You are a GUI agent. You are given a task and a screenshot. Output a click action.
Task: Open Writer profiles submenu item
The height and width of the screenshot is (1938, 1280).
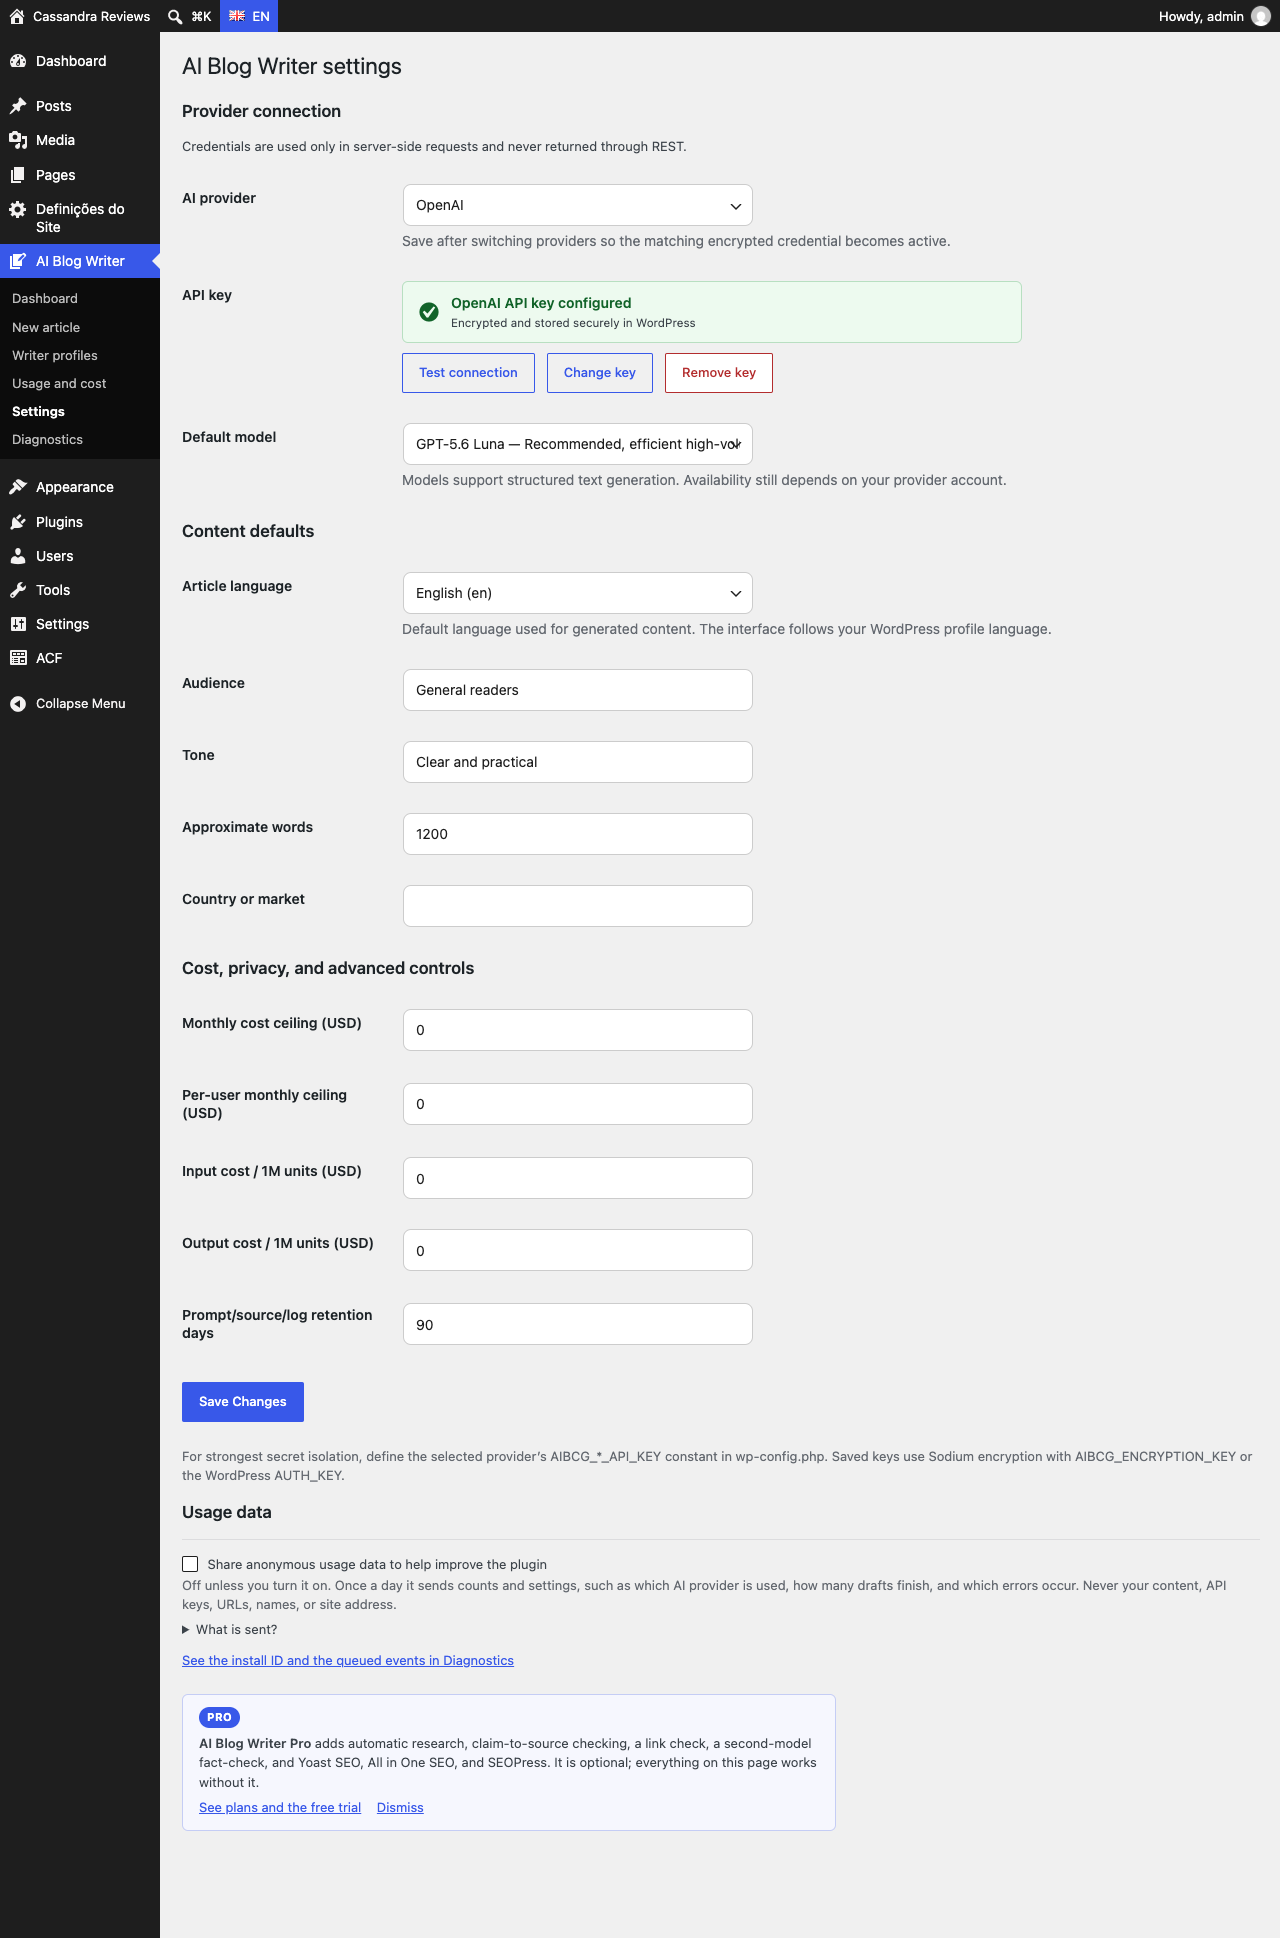tap(55, 355)
